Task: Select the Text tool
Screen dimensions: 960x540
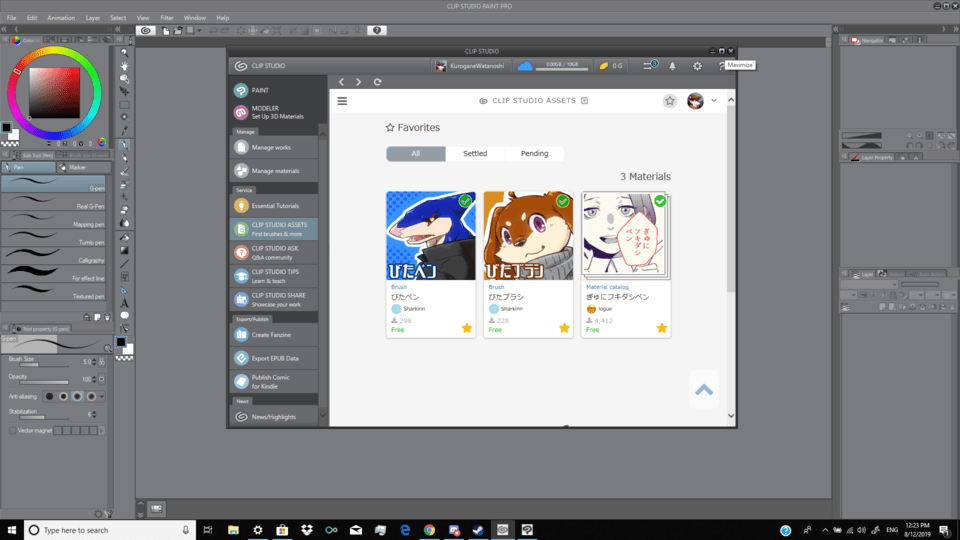Action: [124, 303]
